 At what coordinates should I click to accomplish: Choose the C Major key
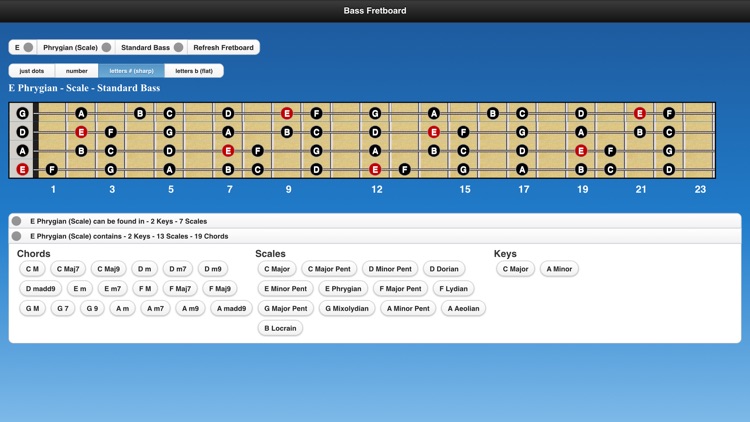(515, 269)
